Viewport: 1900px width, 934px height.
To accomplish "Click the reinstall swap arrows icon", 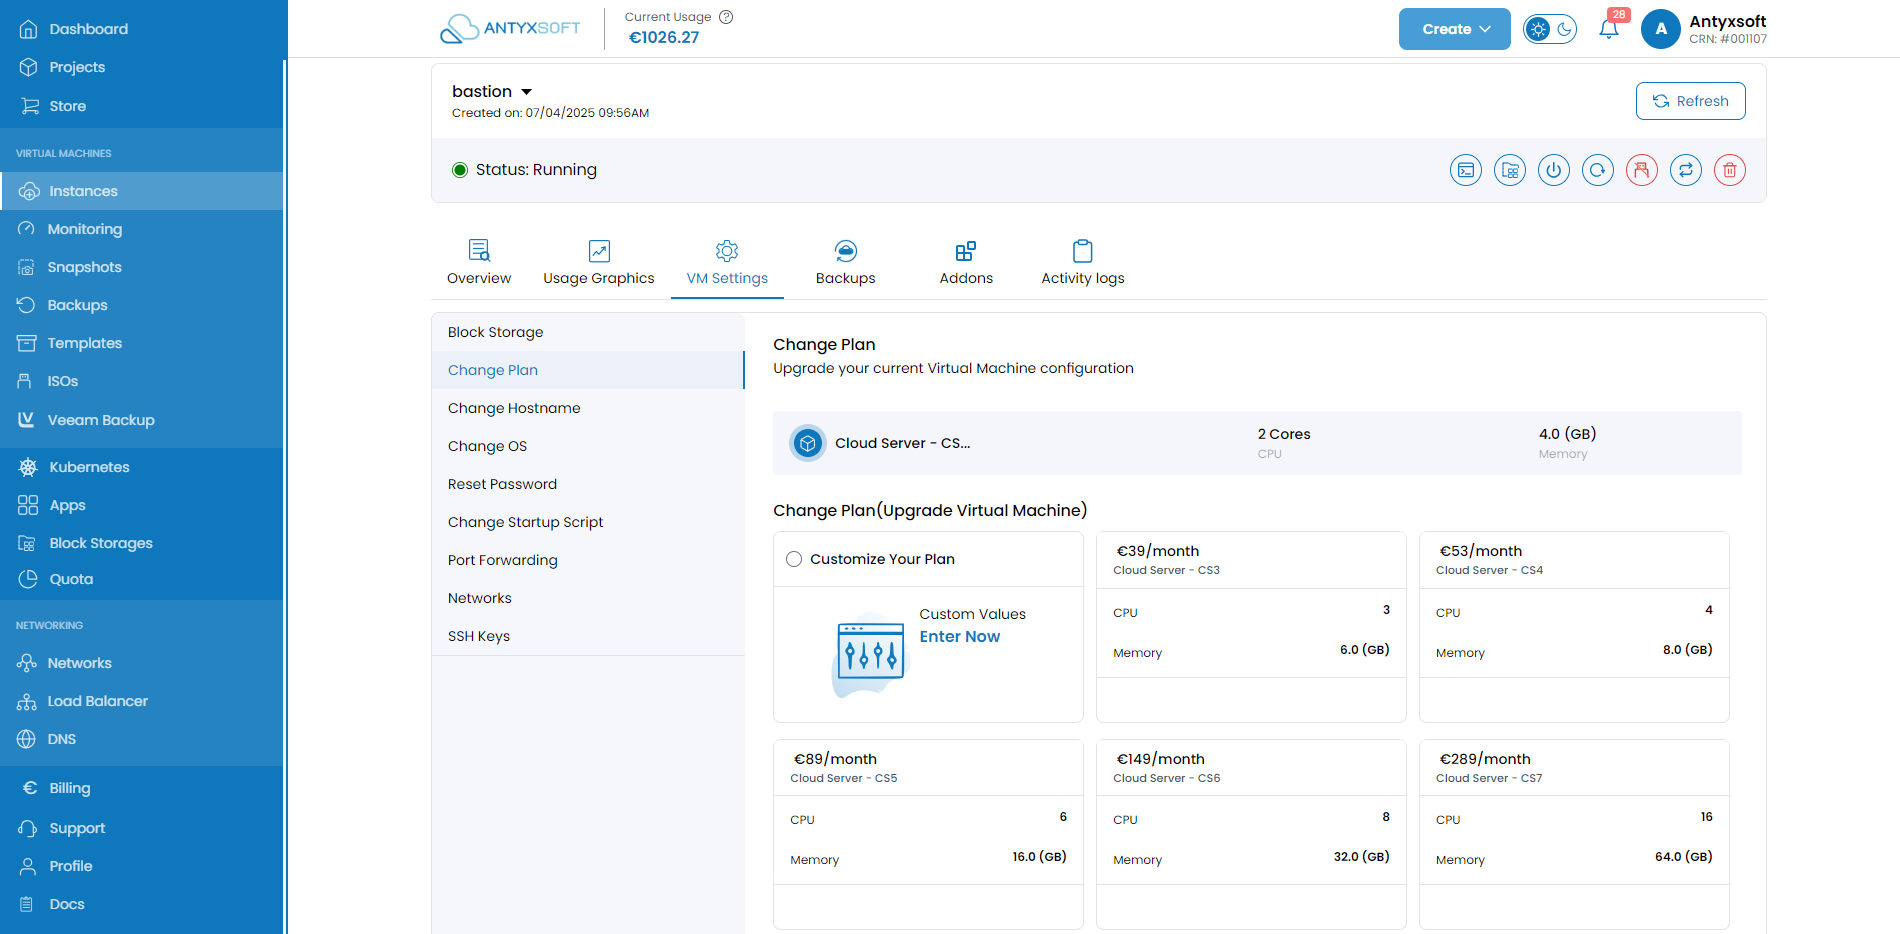I will click(1686, 170).
